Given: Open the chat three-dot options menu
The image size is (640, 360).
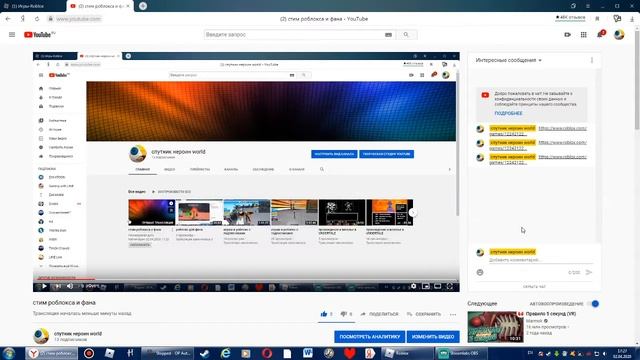Looking at the screenshot, I should click(592, 60).
